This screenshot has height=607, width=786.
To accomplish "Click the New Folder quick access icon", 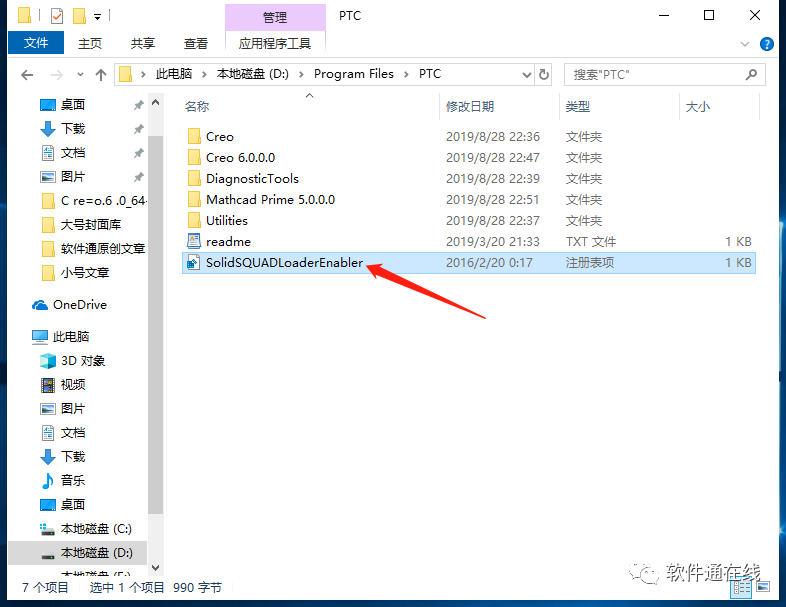I will tap(79, 17).
